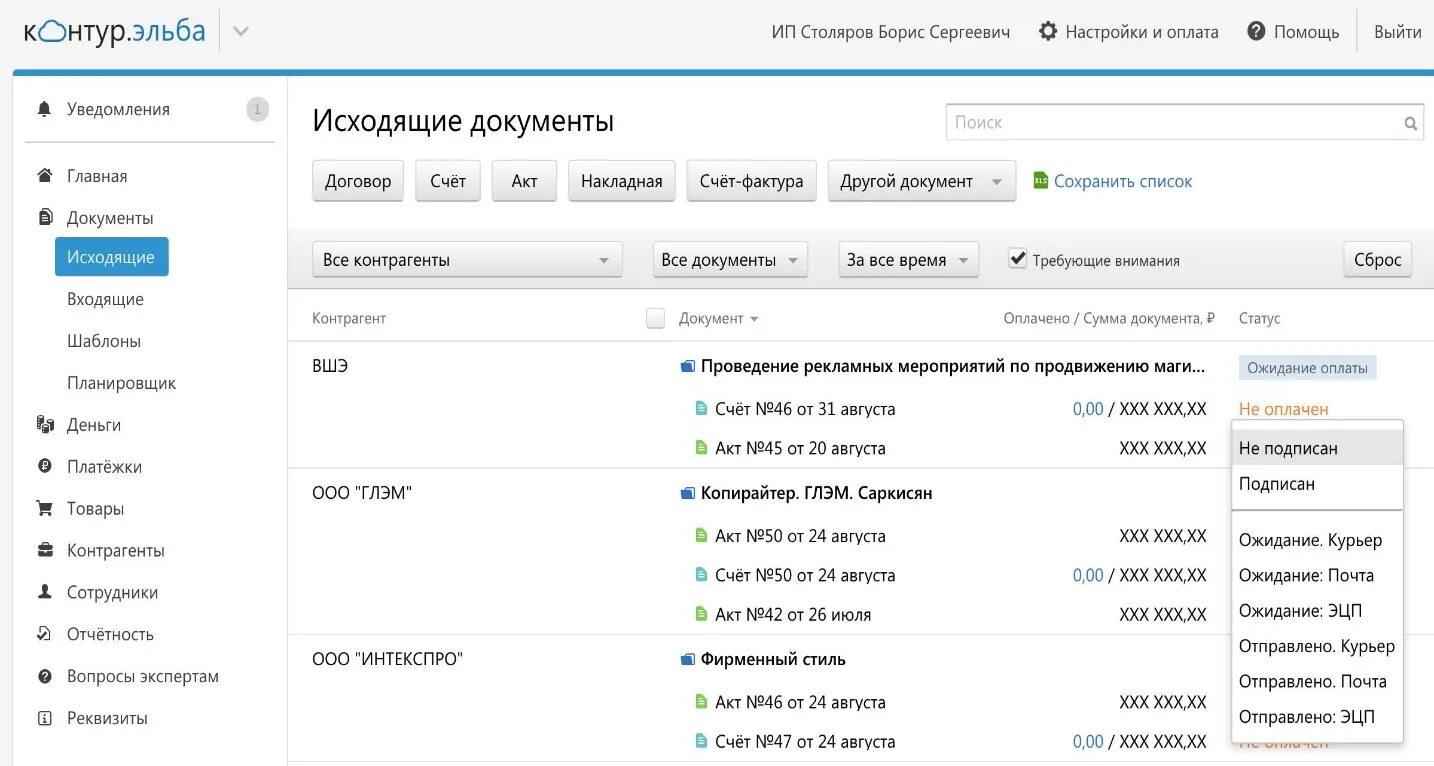Open the "Все контрагенты" dropdown
Screen dimensions: 1434x766
467,260
